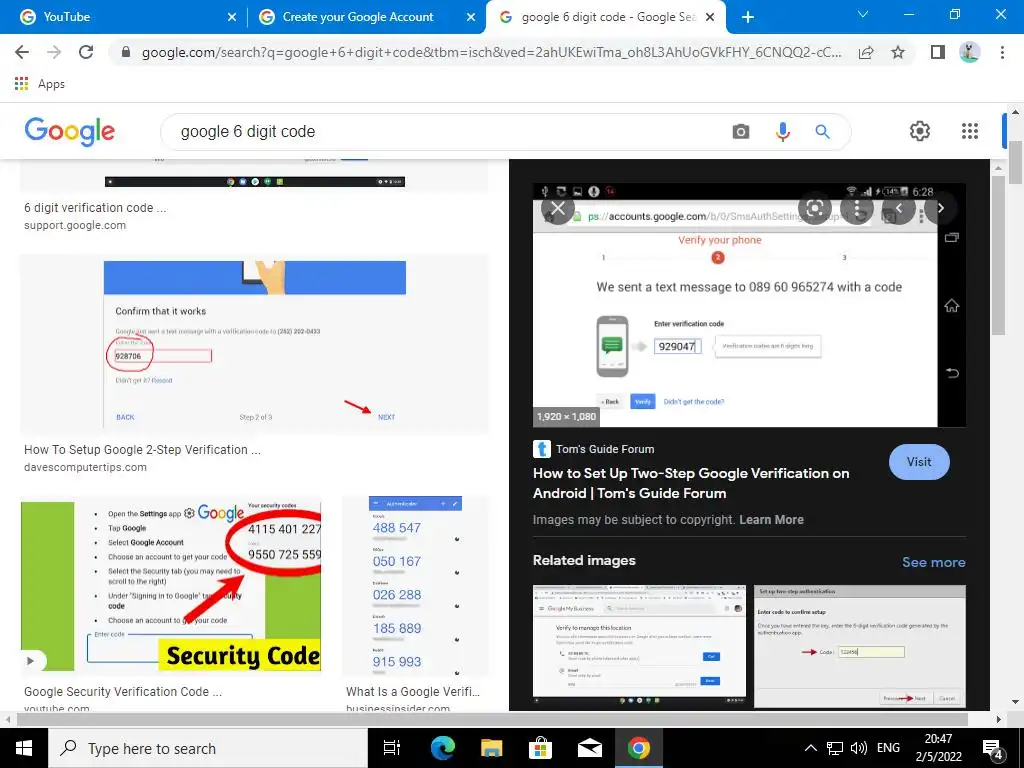Image resolution: width=1024 pixels, height=768 pixels.
Task: Click the davescomputertips.com source text
Action: coord(85,467)
